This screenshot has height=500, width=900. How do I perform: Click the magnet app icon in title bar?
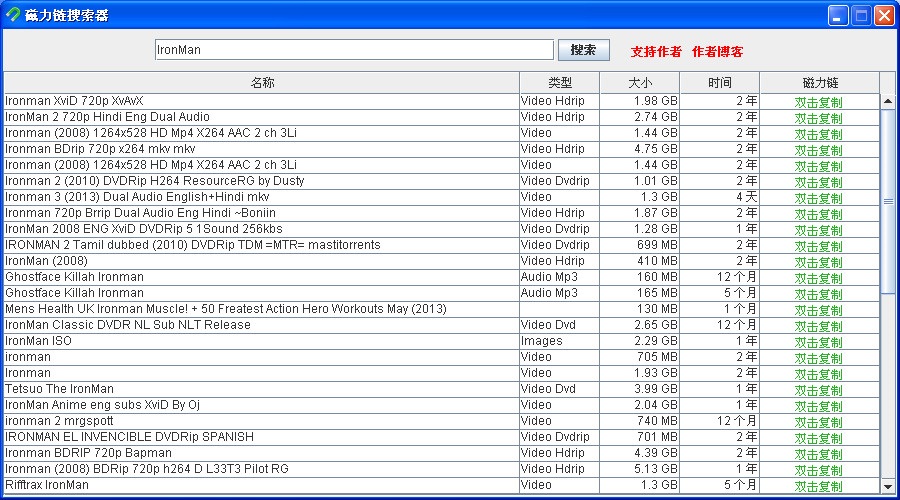tap(13, 15)
